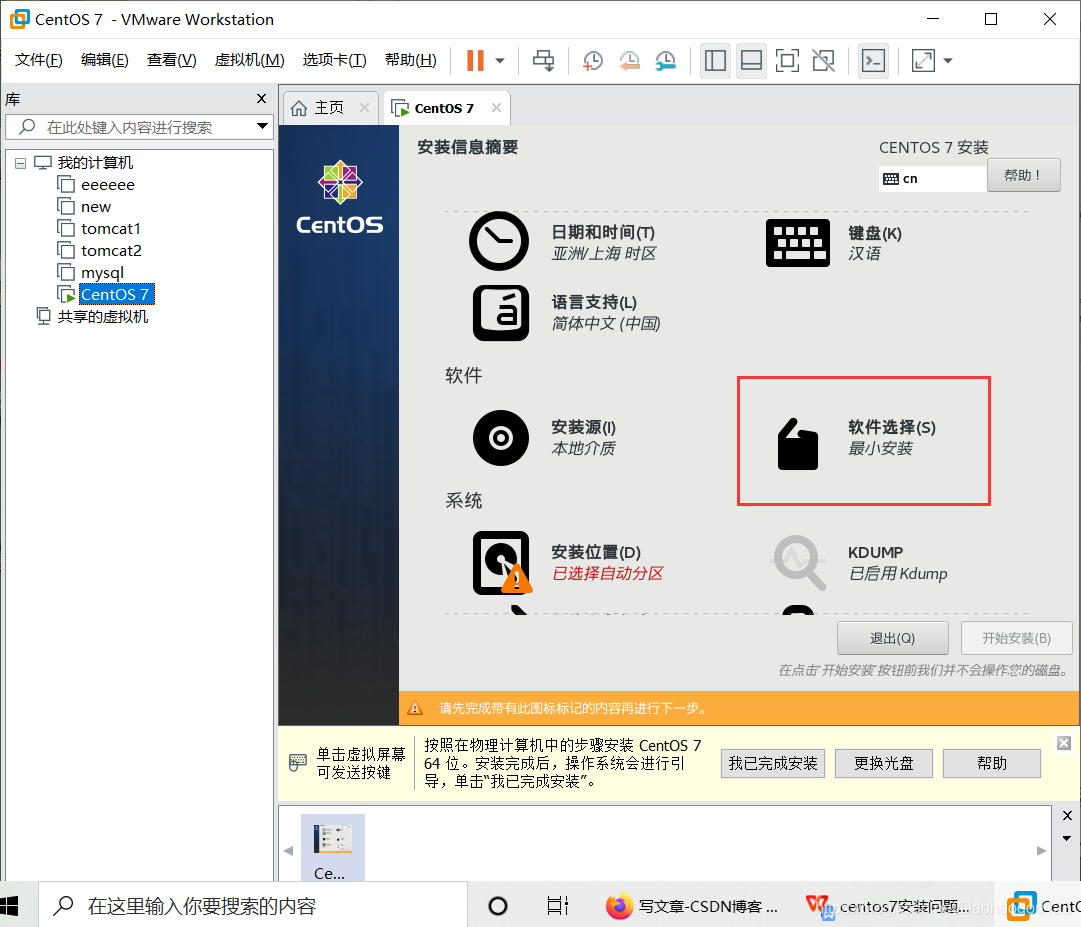Viewport: 1081px width, 927px height.
Task: Close the CentOS 7 tab
Action: (x=496, y=108)
